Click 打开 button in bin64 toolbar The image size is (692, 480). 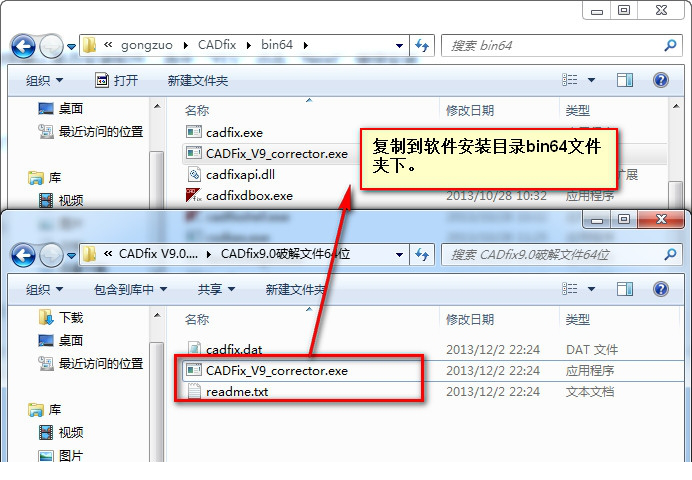[117, 80]
